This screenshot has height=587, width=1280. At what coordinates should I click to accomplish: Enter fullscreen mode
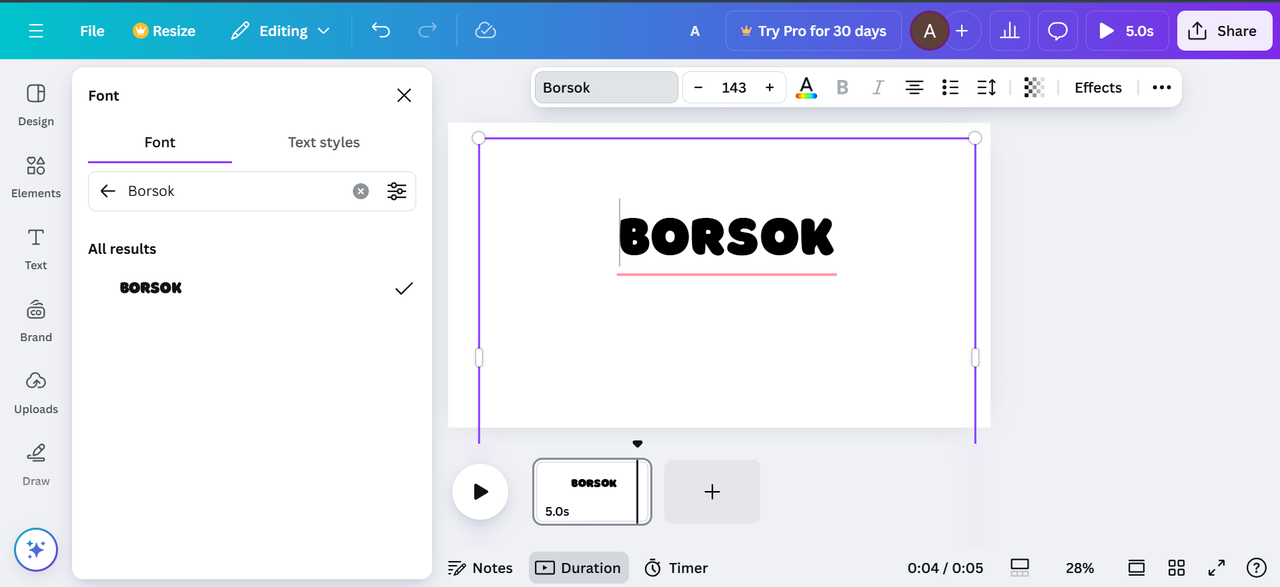[1217, 568]
